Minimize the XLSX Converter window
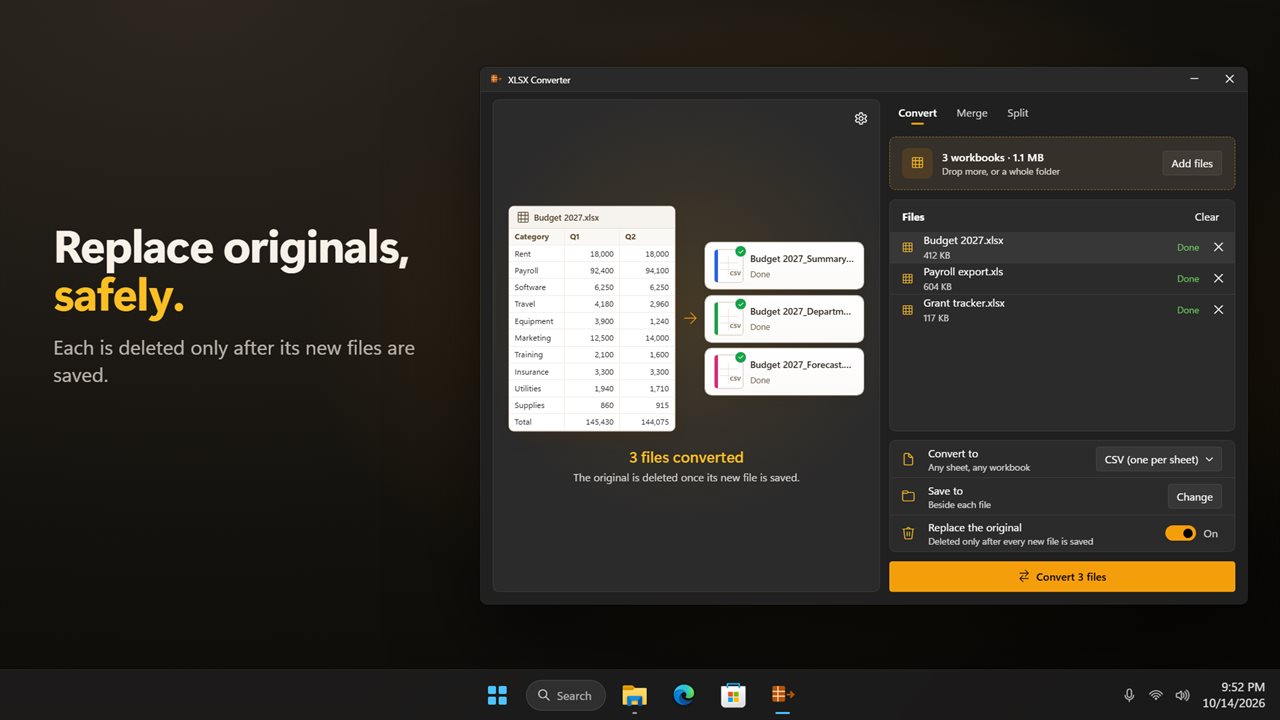Image resolution: width=1280 pixels, height=720 pixels. pyautogui.click(x=1194, y=79)
